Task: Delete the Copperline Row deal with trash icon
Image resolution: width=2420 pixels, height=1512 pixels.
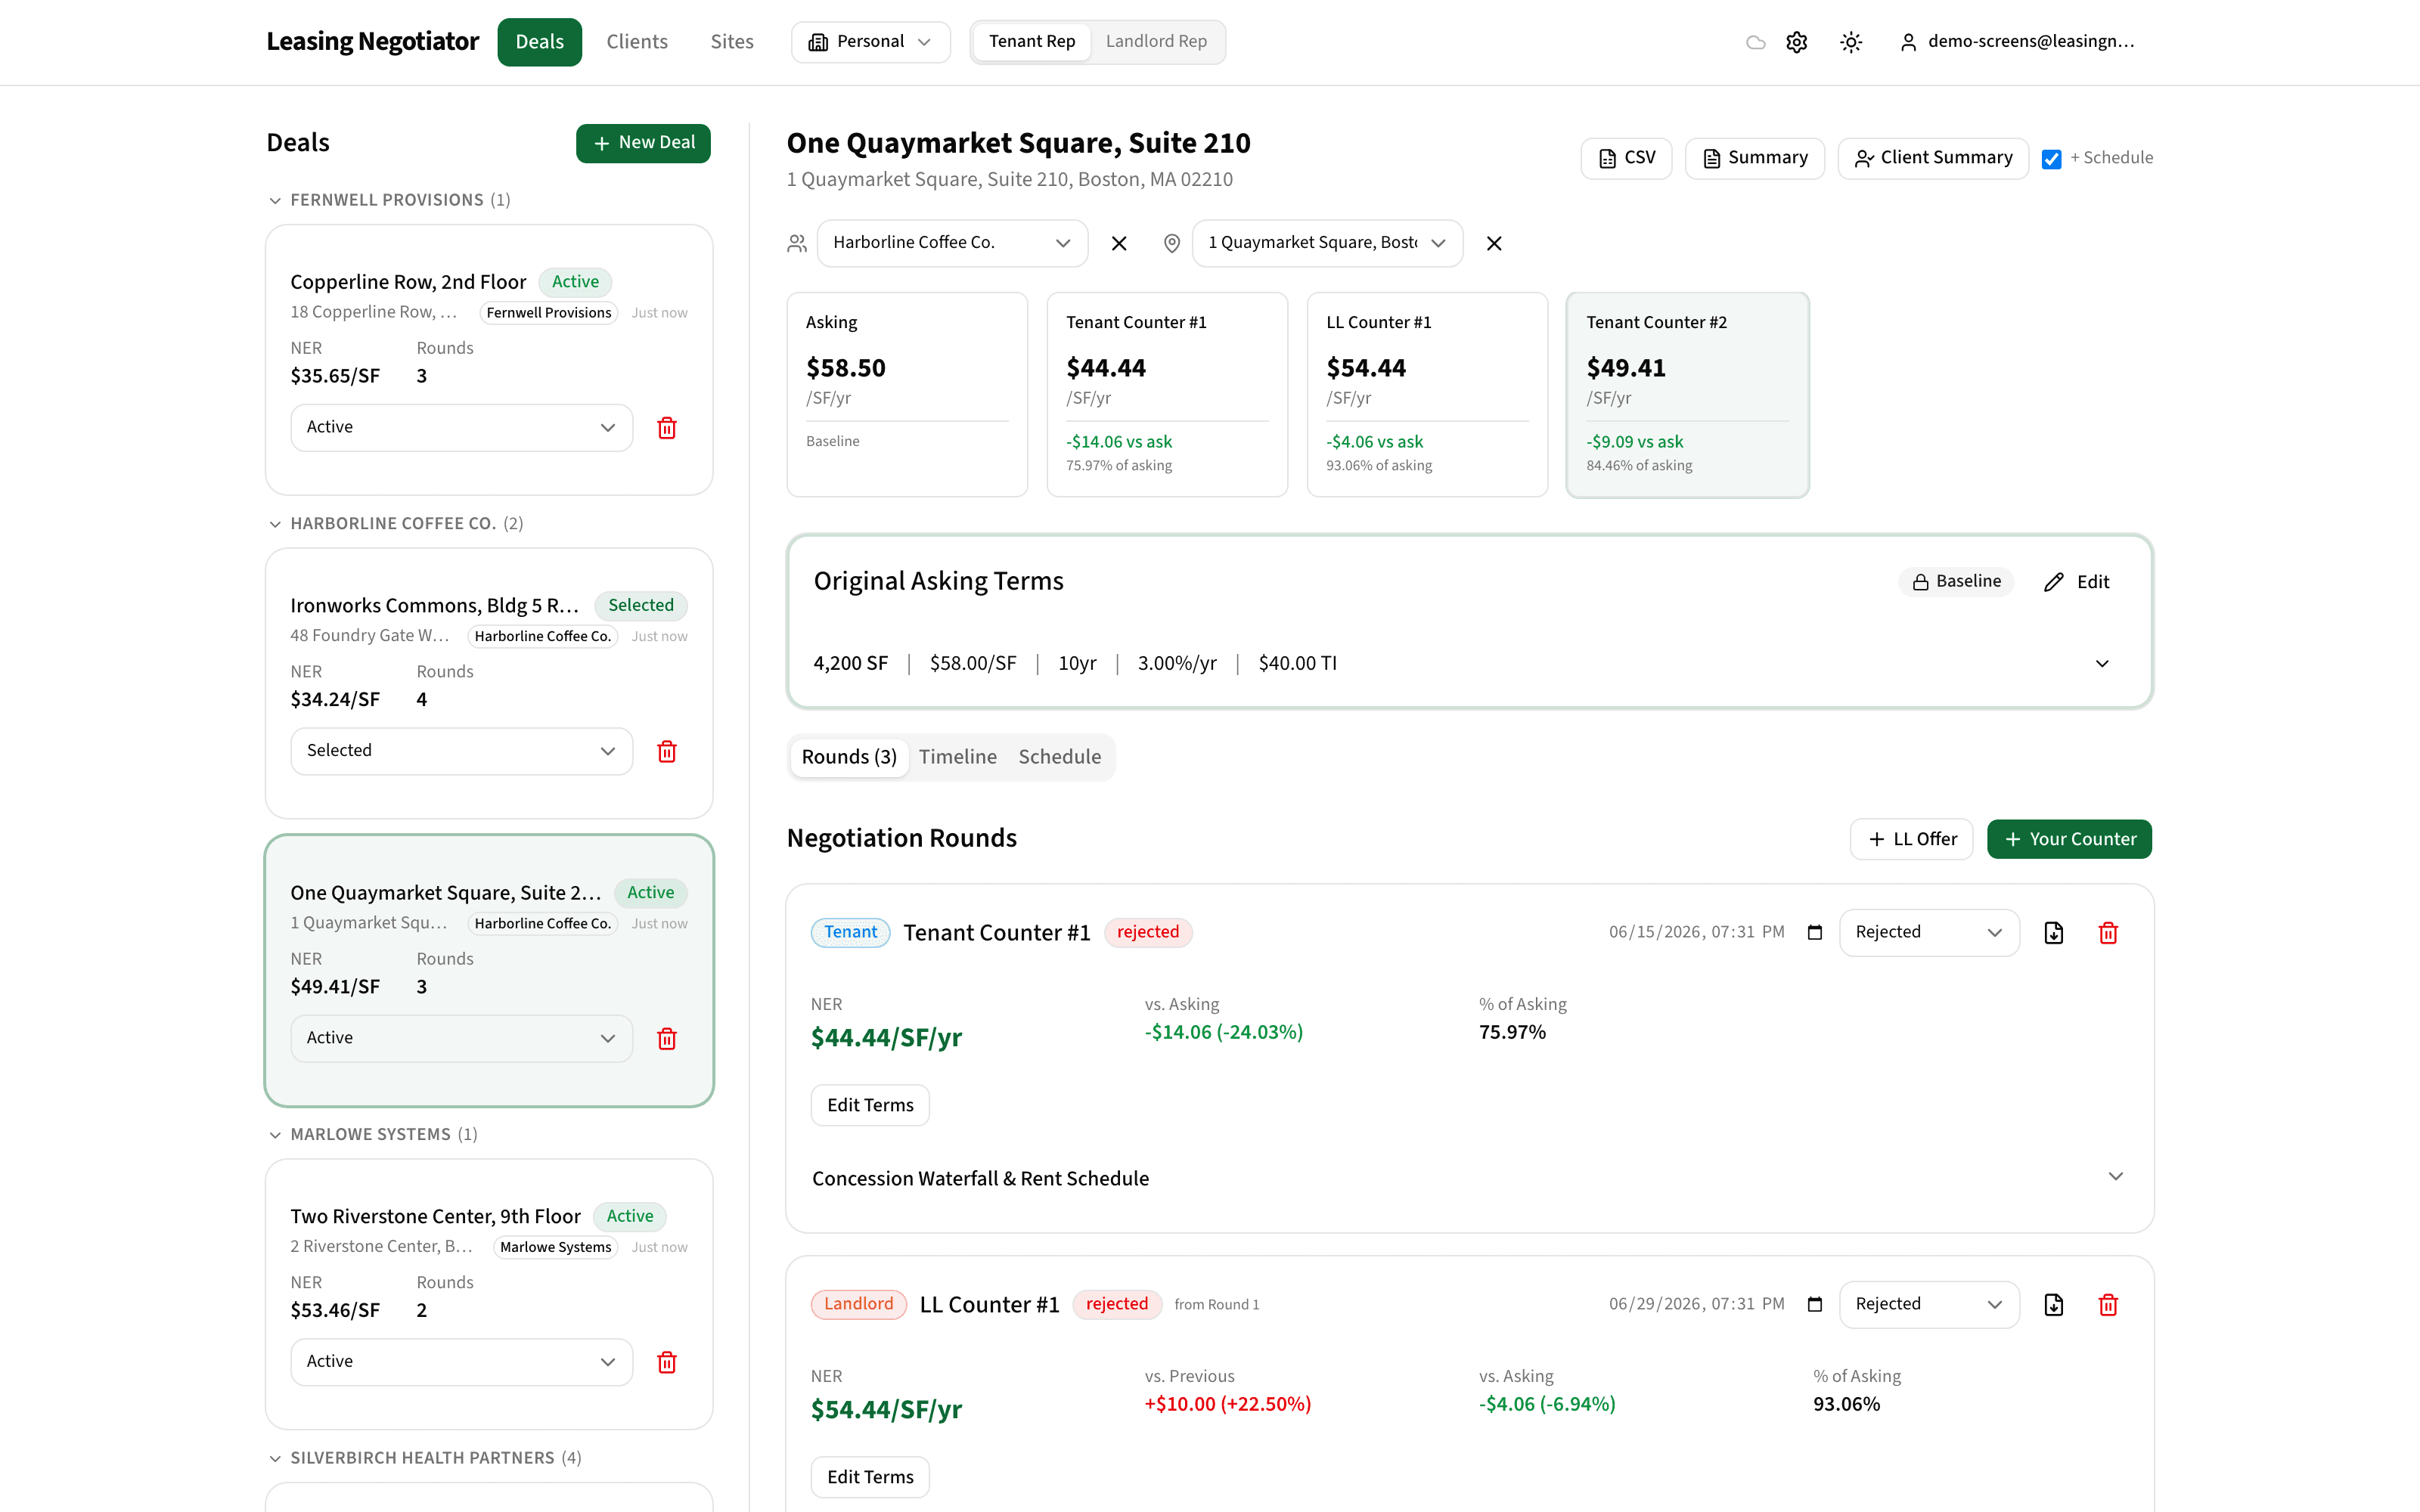Action: 667,428
